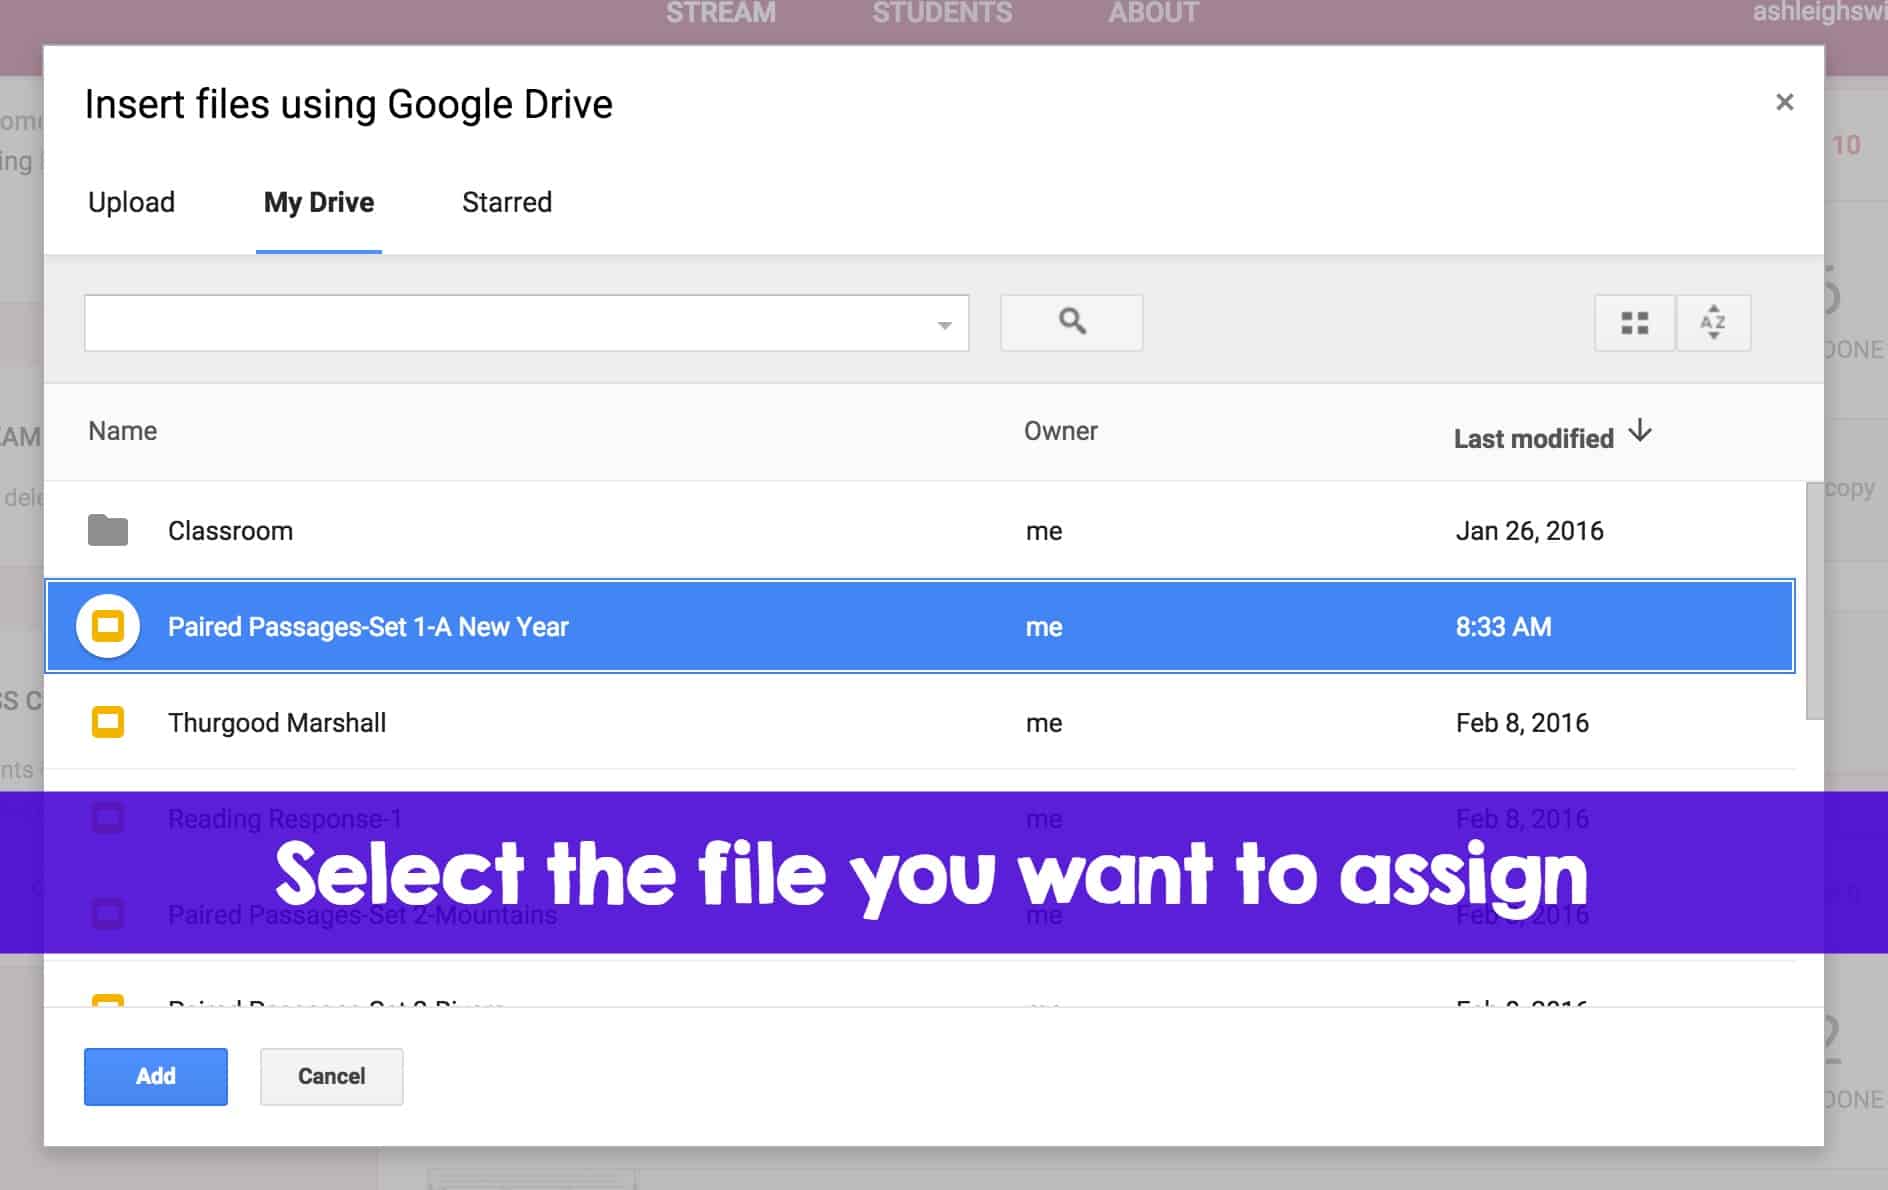Click the file list scrollbar
Viewport: 1888px width, 1190px height.
tap(1814, 600)
